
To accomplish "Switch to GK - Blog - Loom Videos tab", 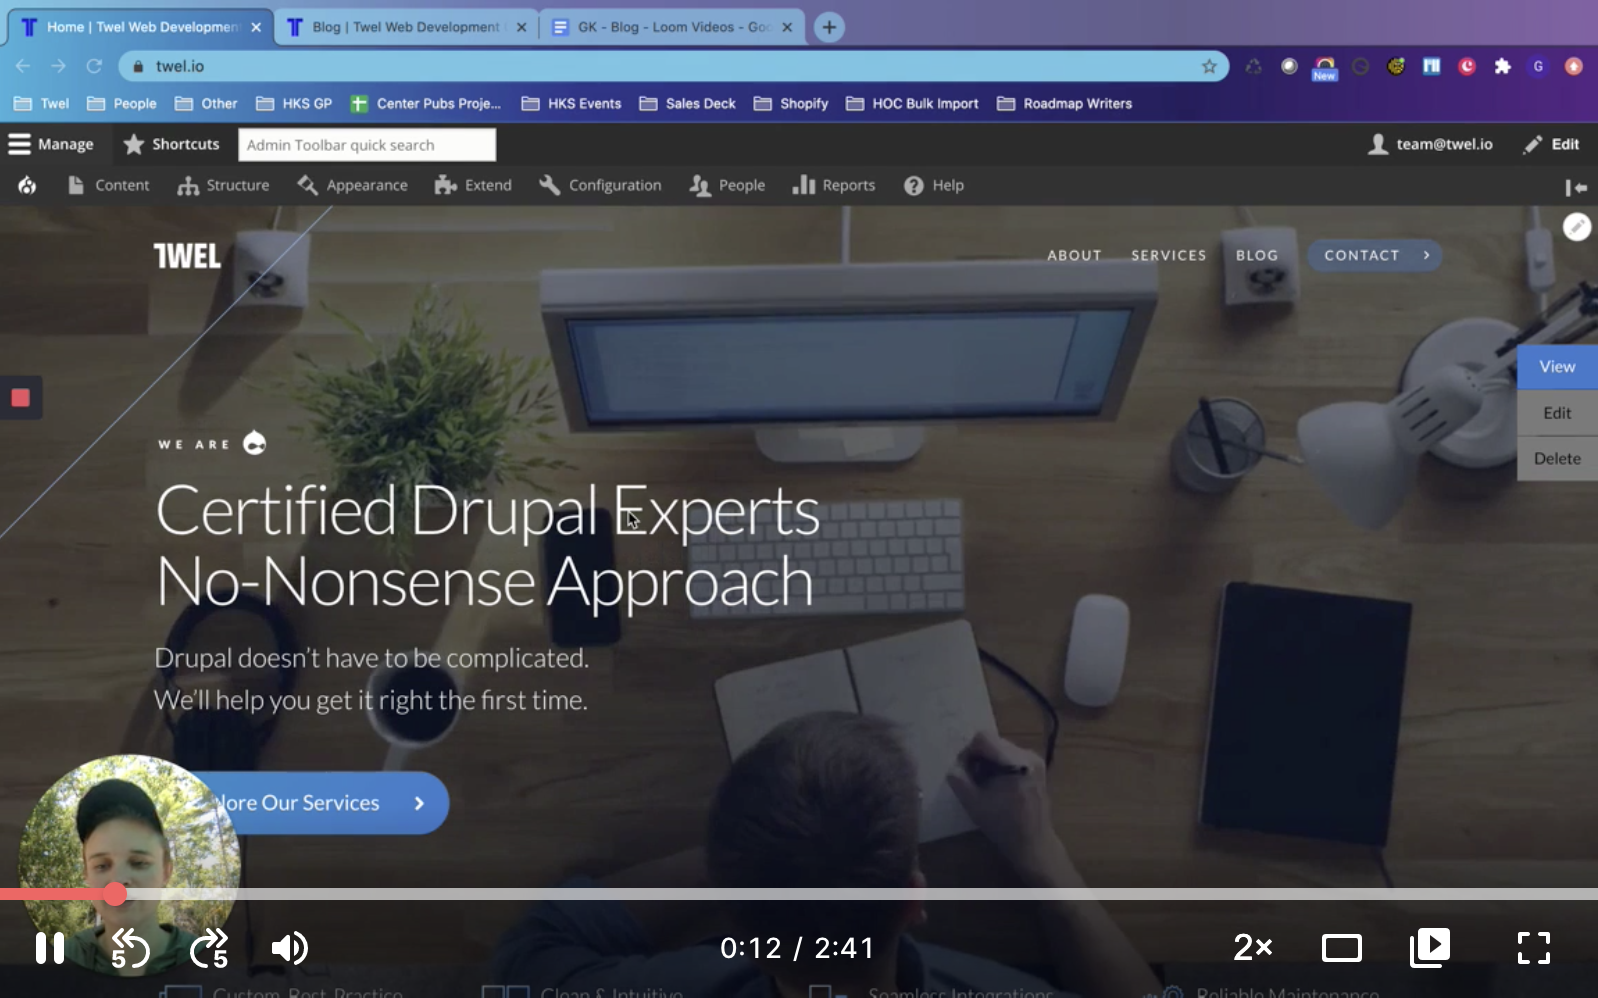I will coord(672,27).
